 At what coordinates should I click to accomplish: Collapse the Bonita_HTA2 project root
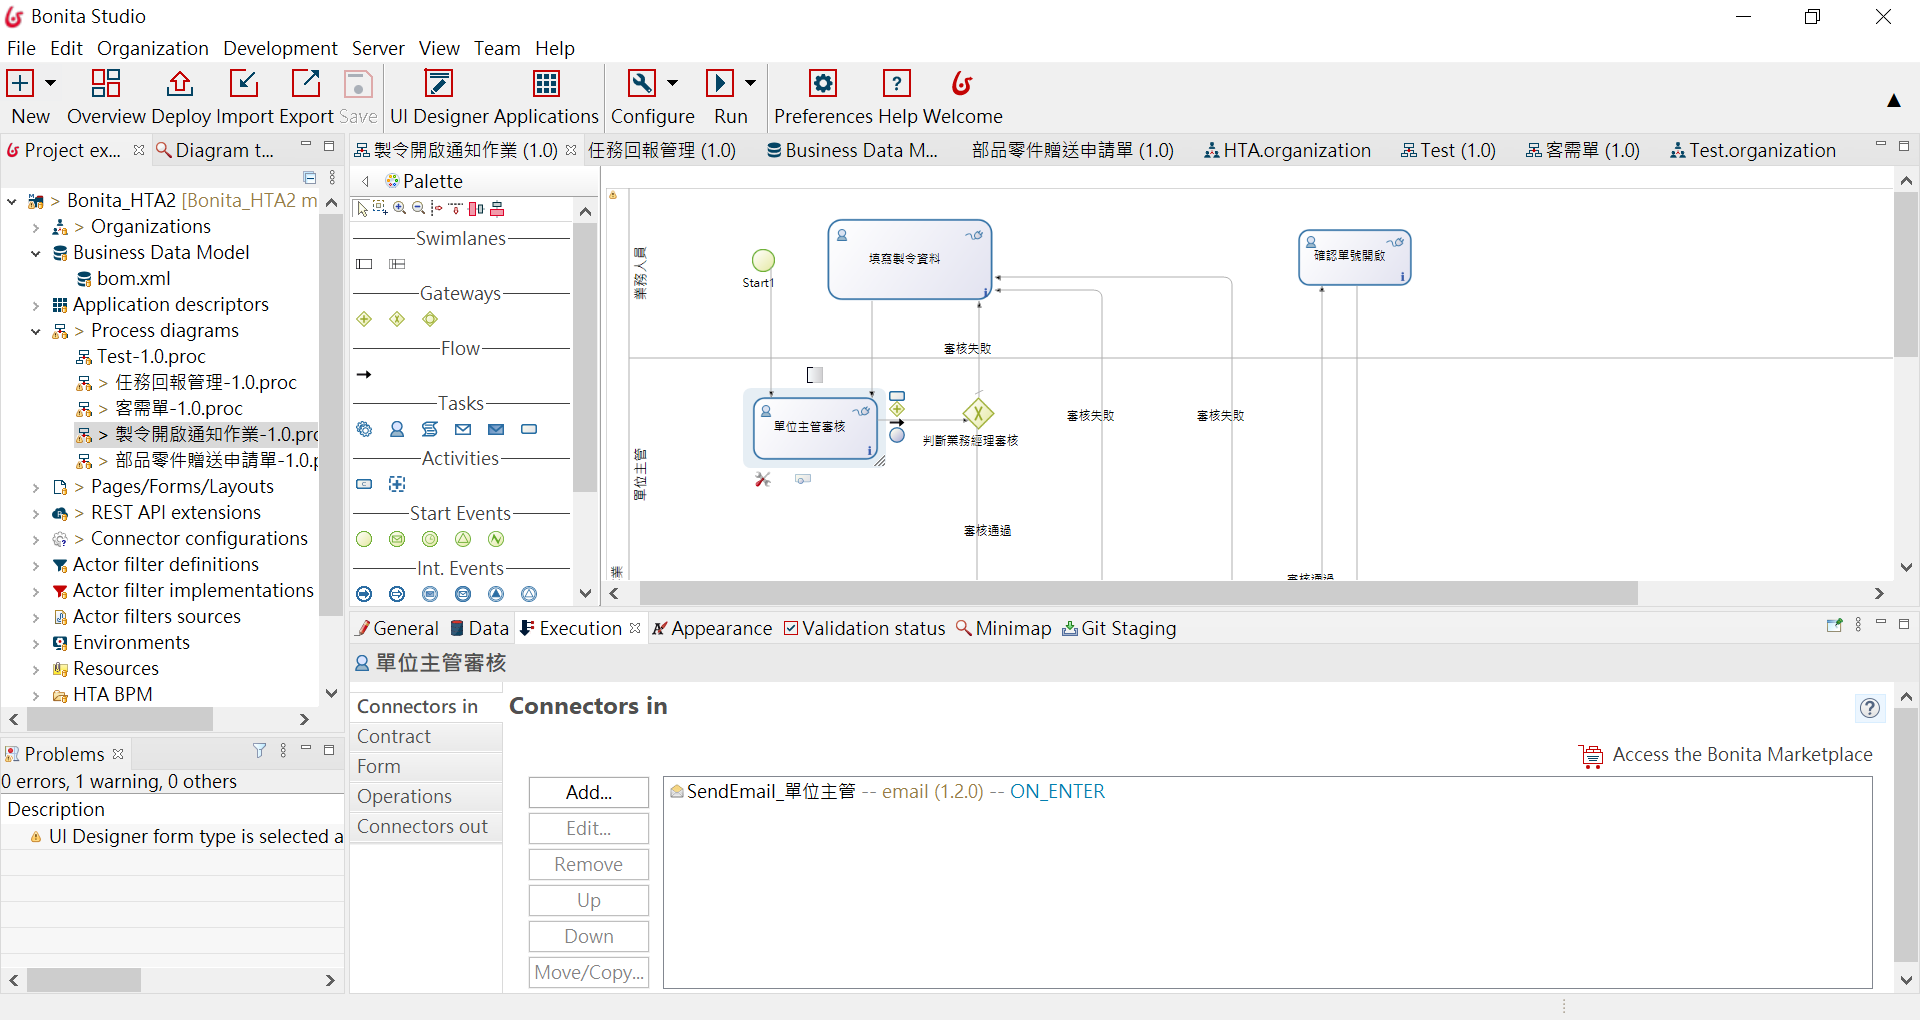click(x=12, y=201)
